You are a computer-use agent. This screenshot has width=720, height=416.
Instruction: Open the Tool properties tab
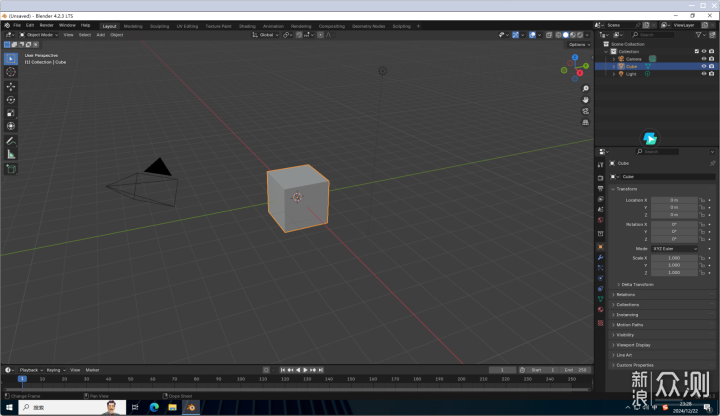click(601, 165)
